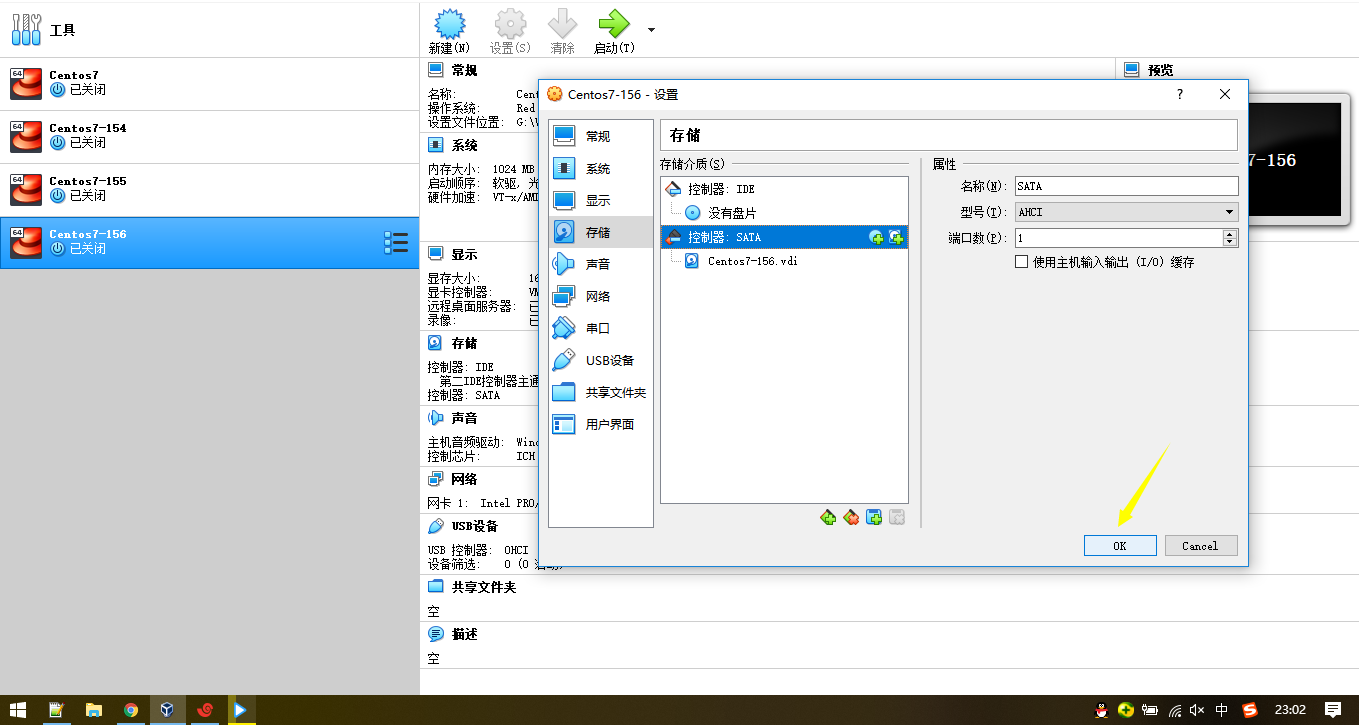This screenshot has width=1359, height=725.
Task: Click the OK button
Action: (1120, 545)
